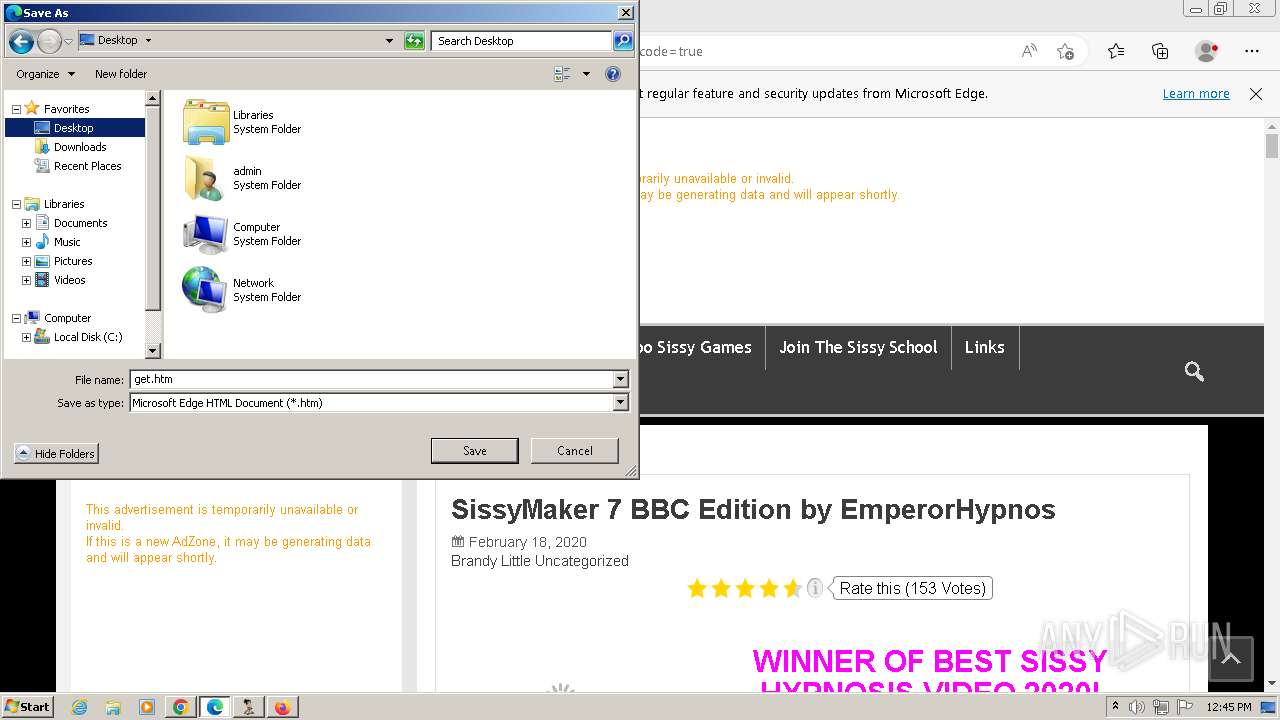Open Join The Sissy School menu item

[858, 347]
